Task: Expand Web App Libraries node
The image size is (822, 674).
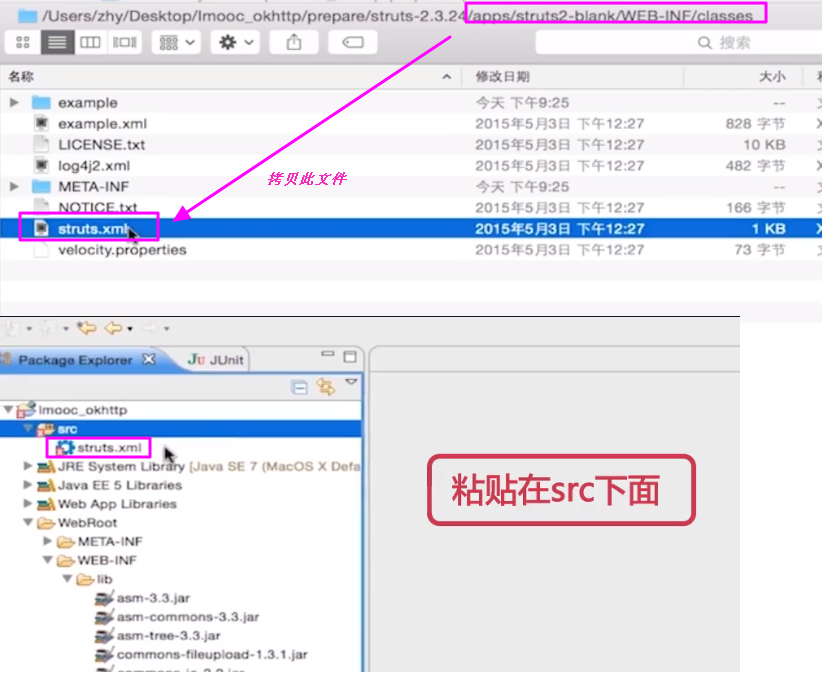Action: (28, 503)
